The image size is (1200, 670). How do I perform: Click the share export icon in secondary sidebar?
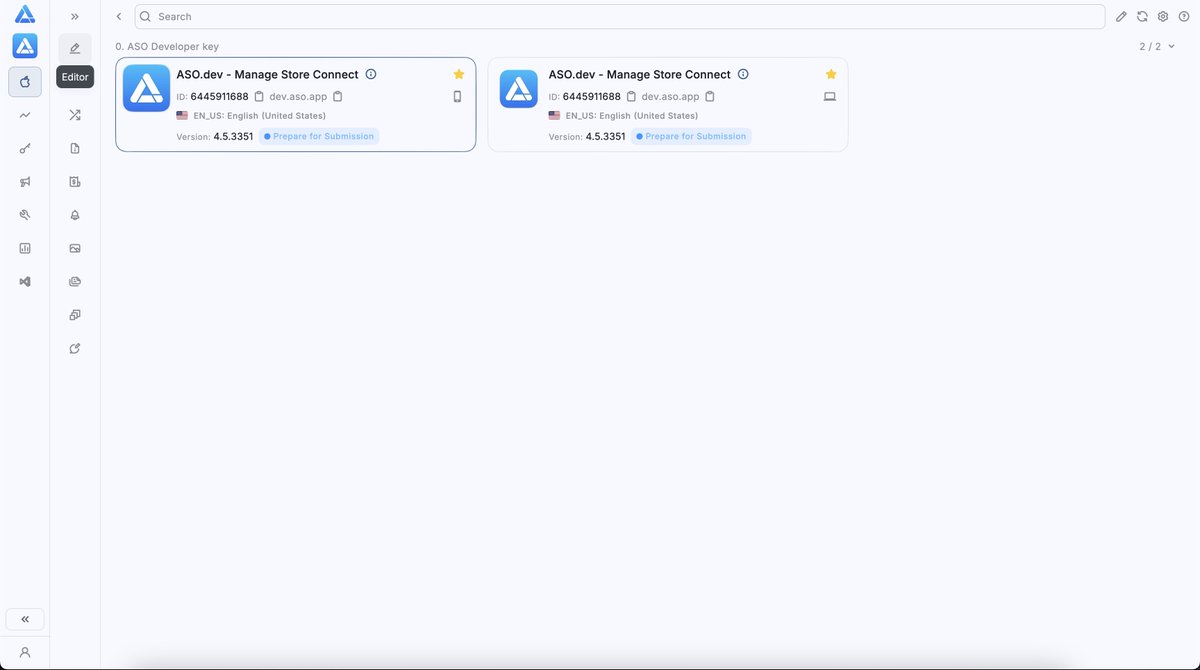[75, 348]
